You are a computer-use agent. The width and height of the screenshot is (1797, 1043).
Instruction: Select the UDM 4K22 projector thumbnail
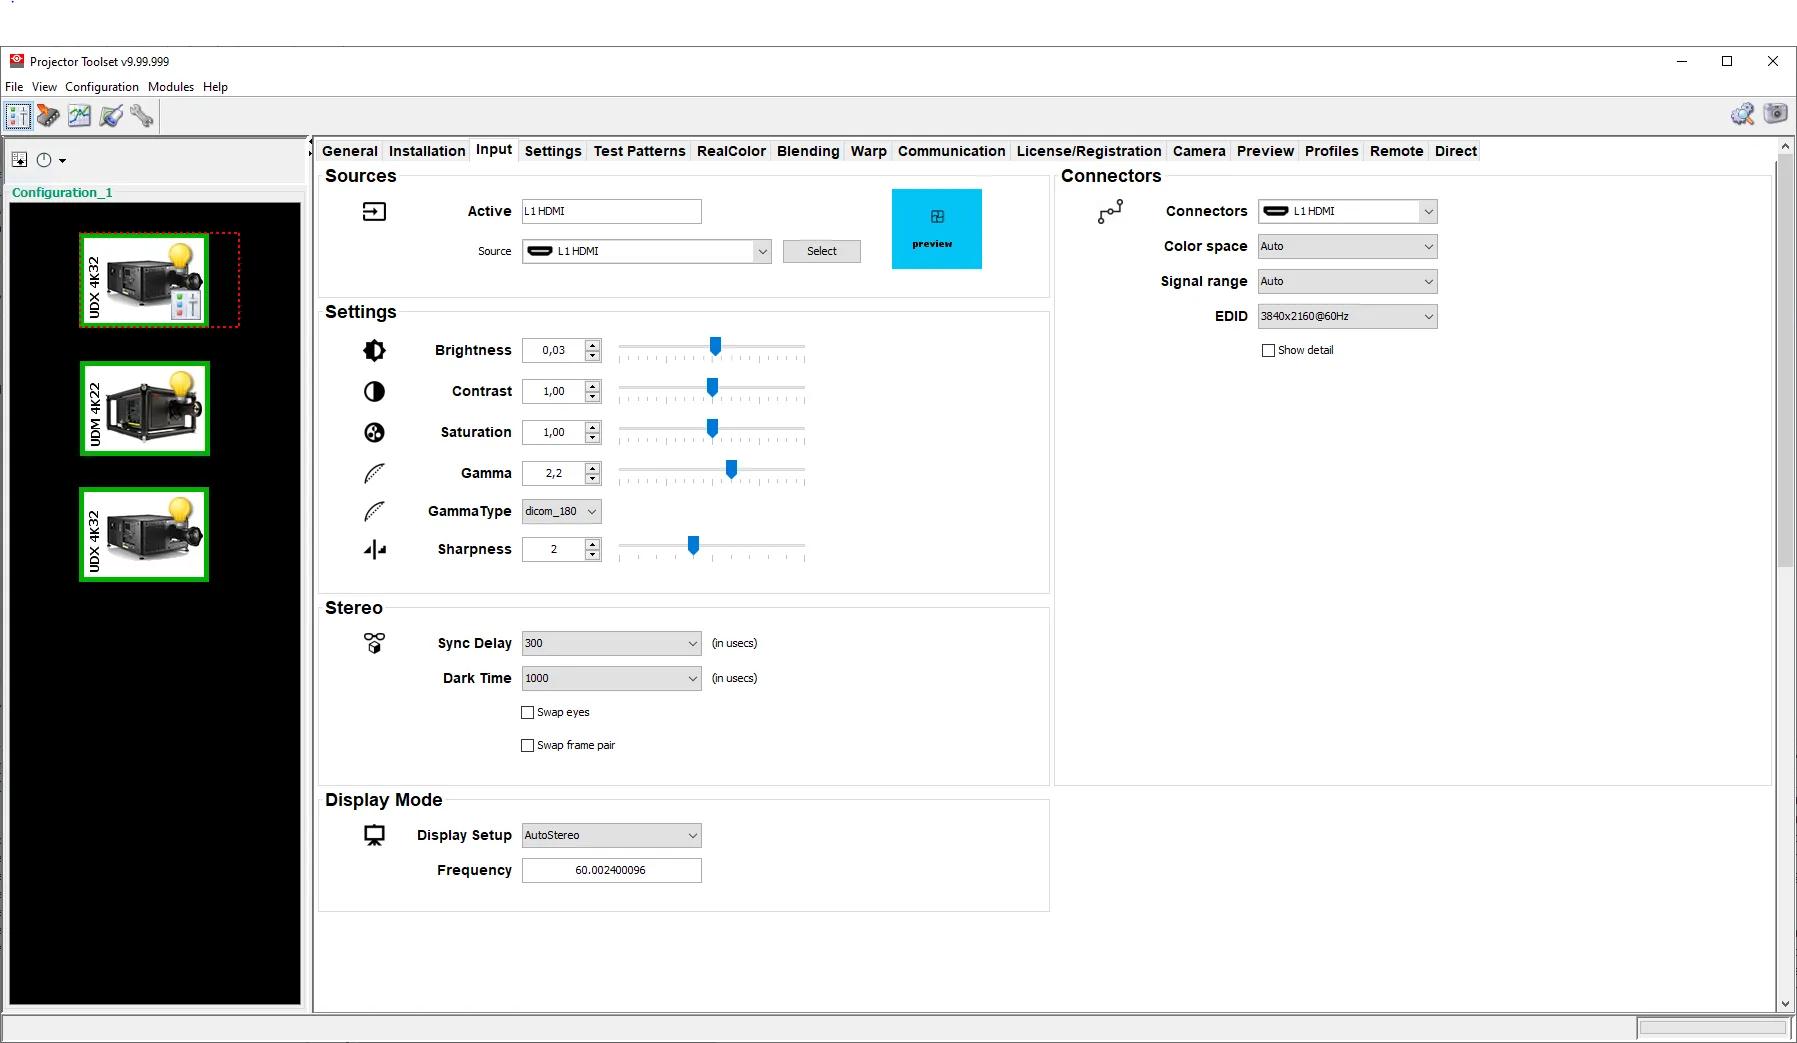(x=145, y=409)
